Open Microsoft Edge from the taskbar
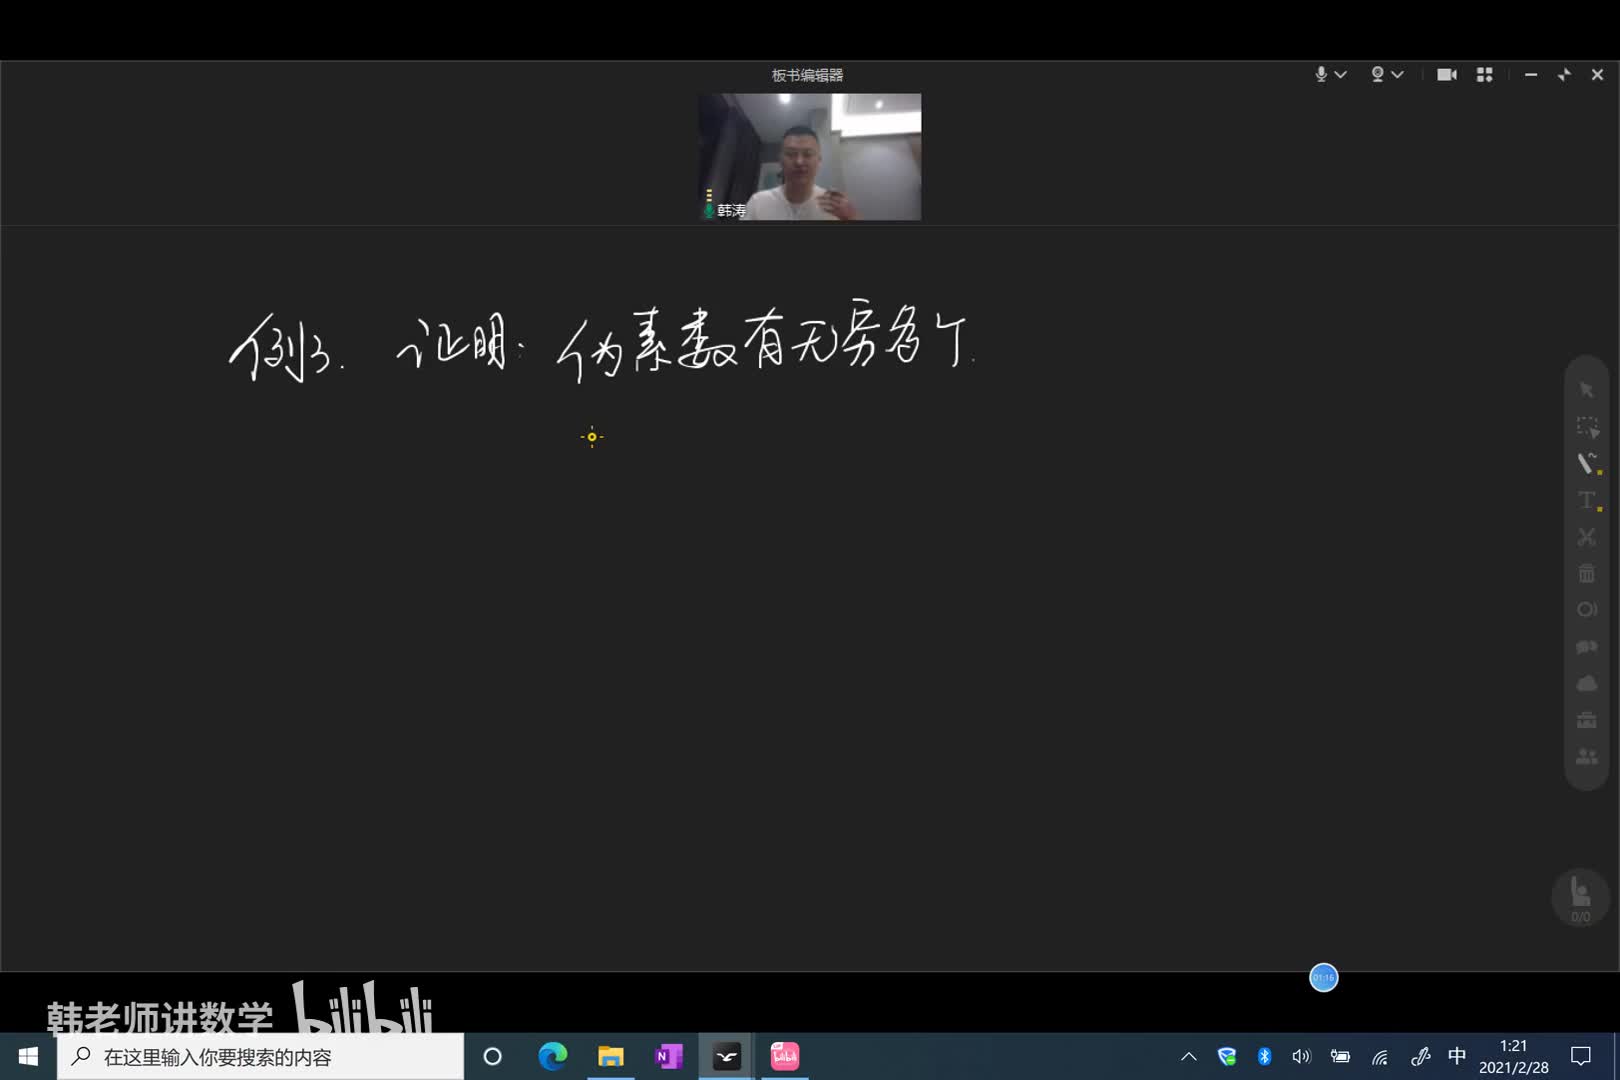The height and width of the screenshot is (1080, 1620). [552, 1057]
